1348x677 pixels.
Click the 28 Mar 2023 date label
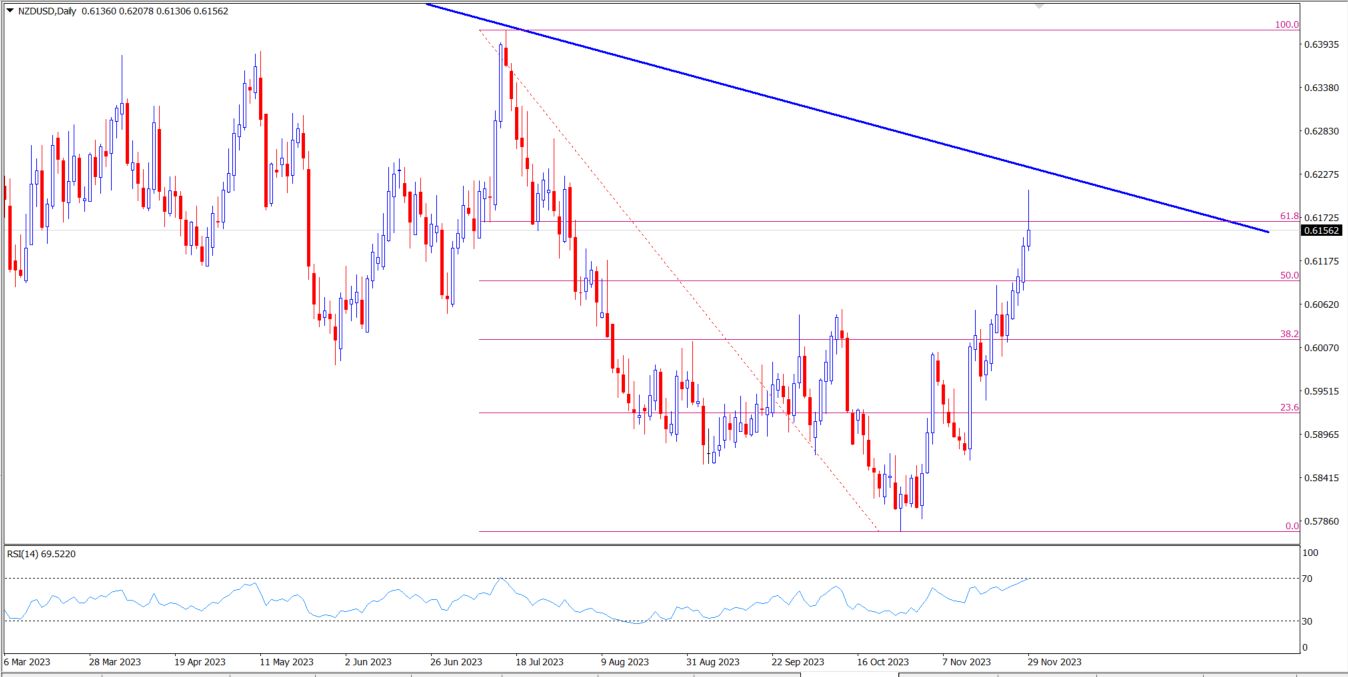click(x=114, y=662)
